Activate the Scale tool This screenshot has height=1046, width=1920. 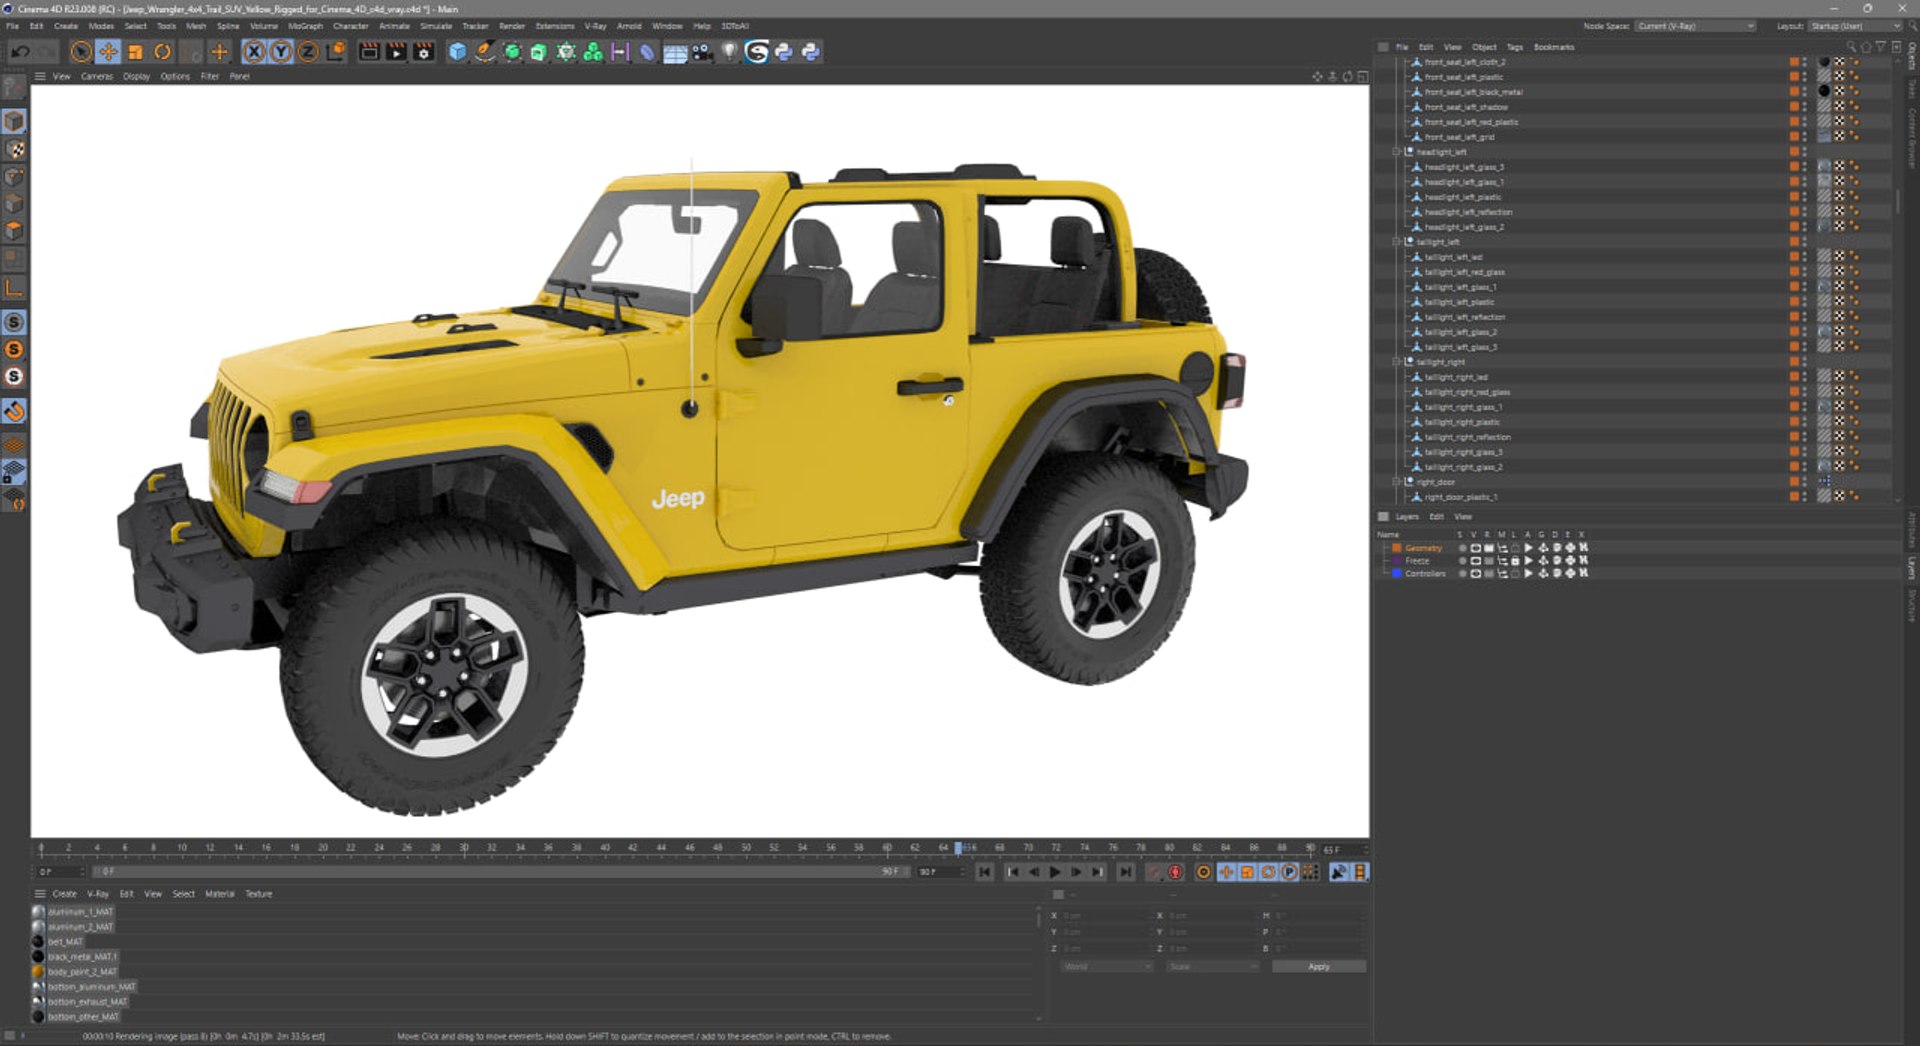(135, 52)
